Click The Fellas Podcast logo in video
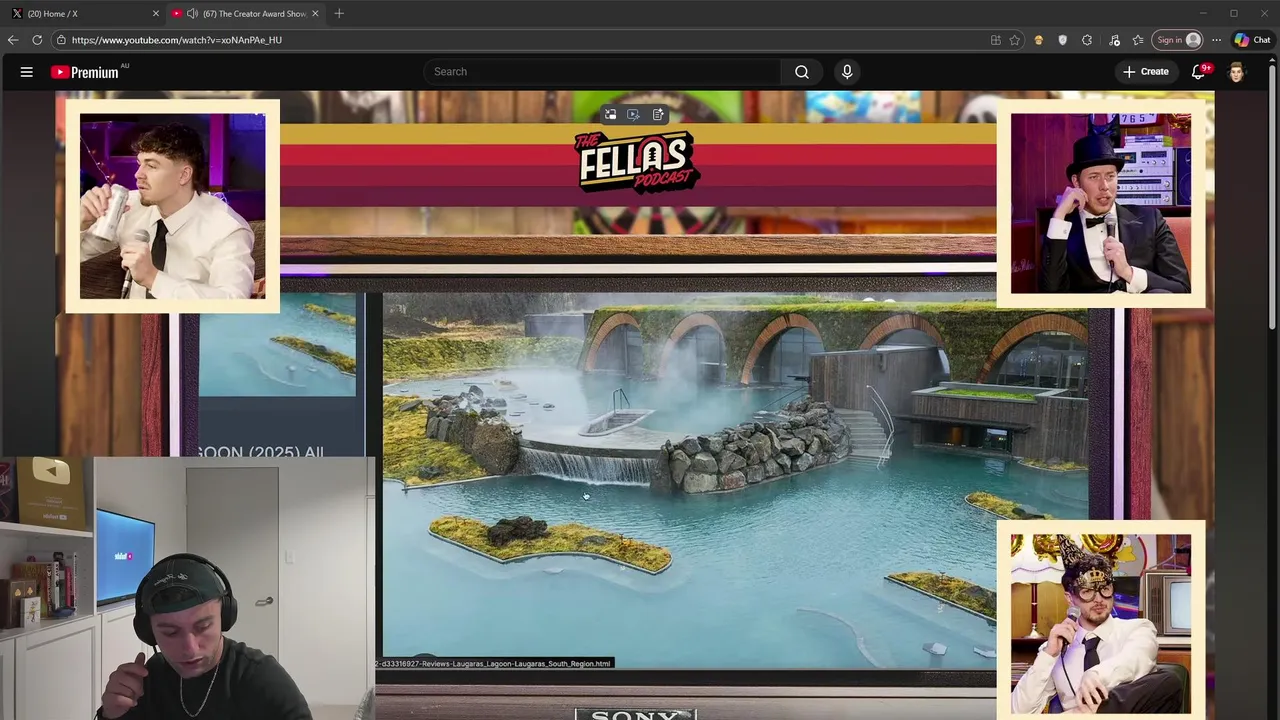1280x720 pixels. pyautogui.click(x=637, y=162)
